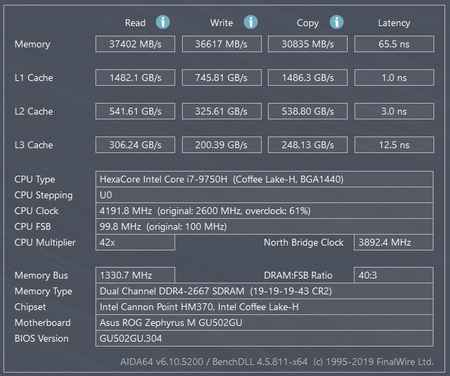Click the North Bridge Clock label
The height and width of the screenshot is (376, 450).
[x=304, y=243]
